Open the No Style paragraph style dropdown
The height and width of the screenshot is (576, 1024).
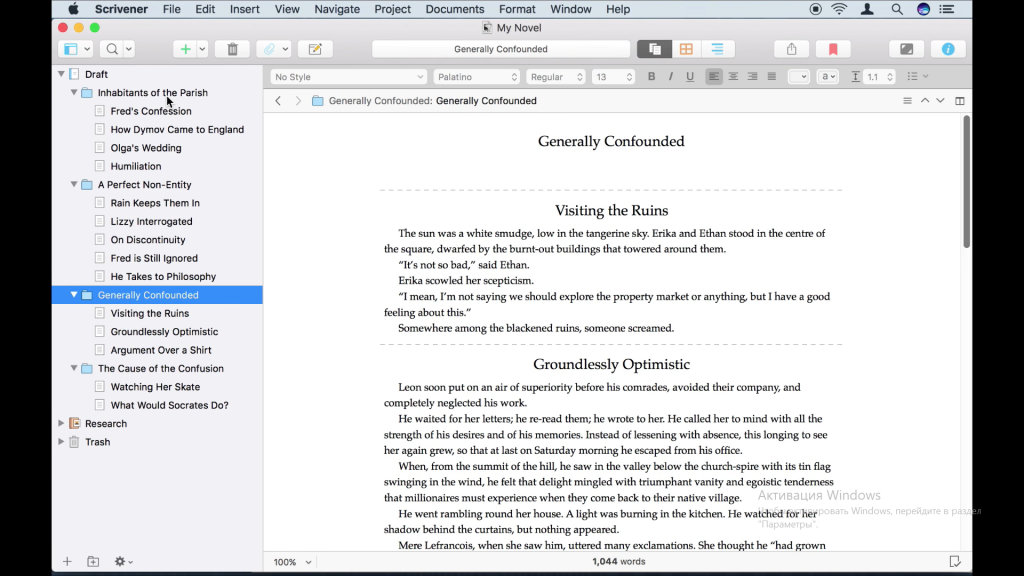tap(347, 75)
